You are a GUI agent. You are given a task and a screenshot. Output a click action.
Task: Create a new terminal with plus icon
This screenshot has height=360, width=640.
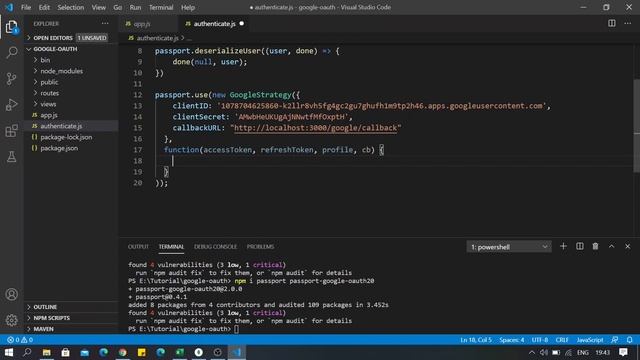point(563,246)
